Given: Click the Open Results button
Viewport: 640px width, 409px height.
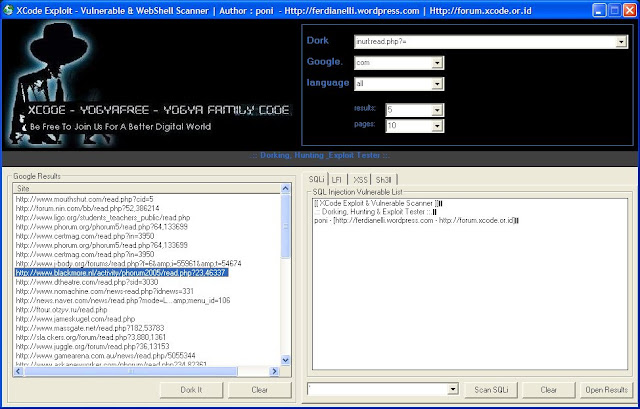Looking at the screenshot, I should pos(607,390).
